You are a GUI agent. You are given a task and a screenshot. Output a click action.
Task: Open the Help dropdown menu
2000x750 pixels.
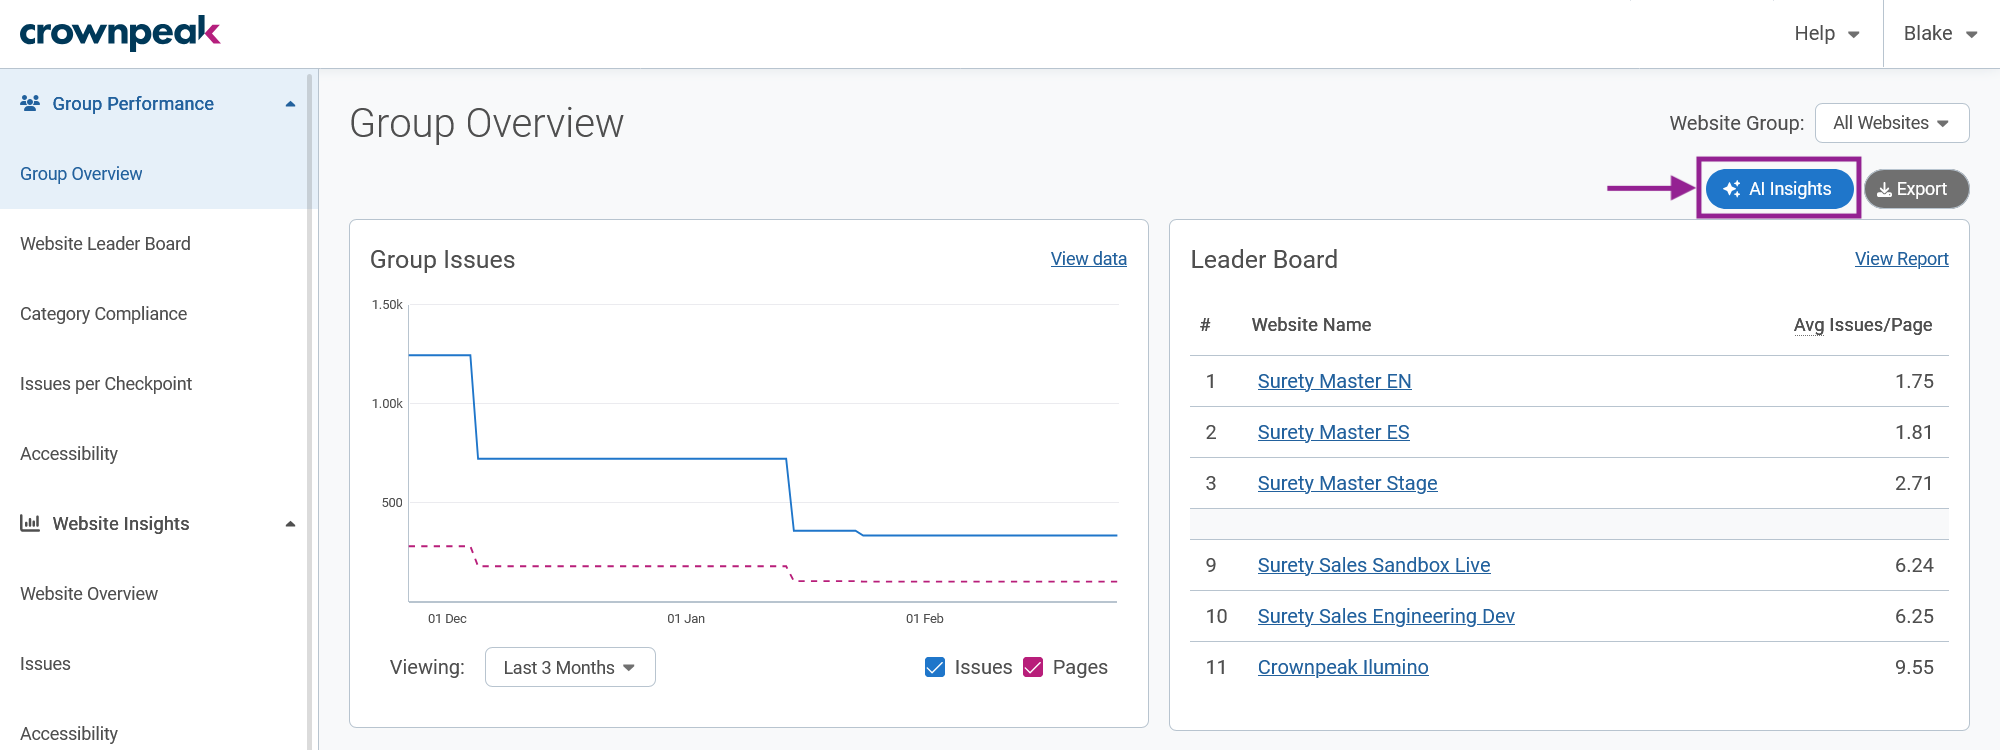(x=1826, y=33)
